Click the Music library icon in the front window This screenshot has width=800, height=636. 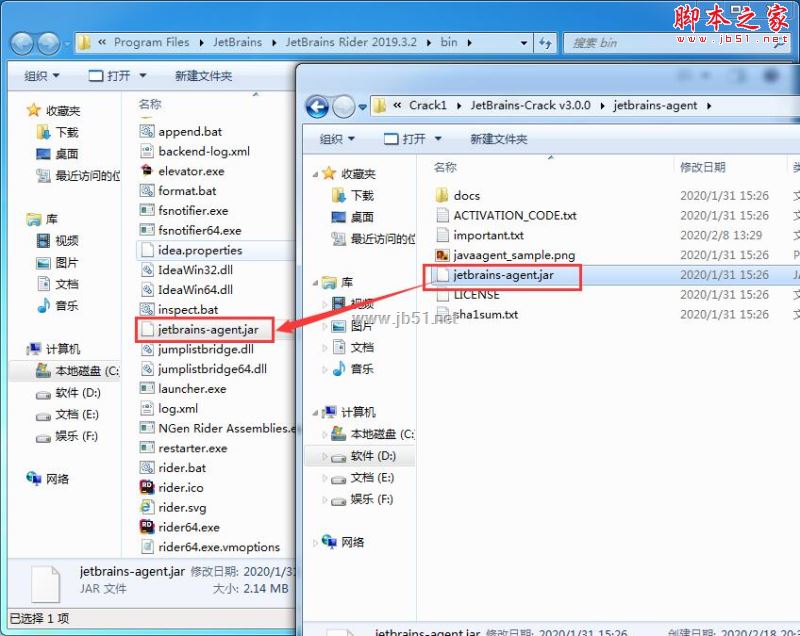pyautogui.click(x=339, y=368)
